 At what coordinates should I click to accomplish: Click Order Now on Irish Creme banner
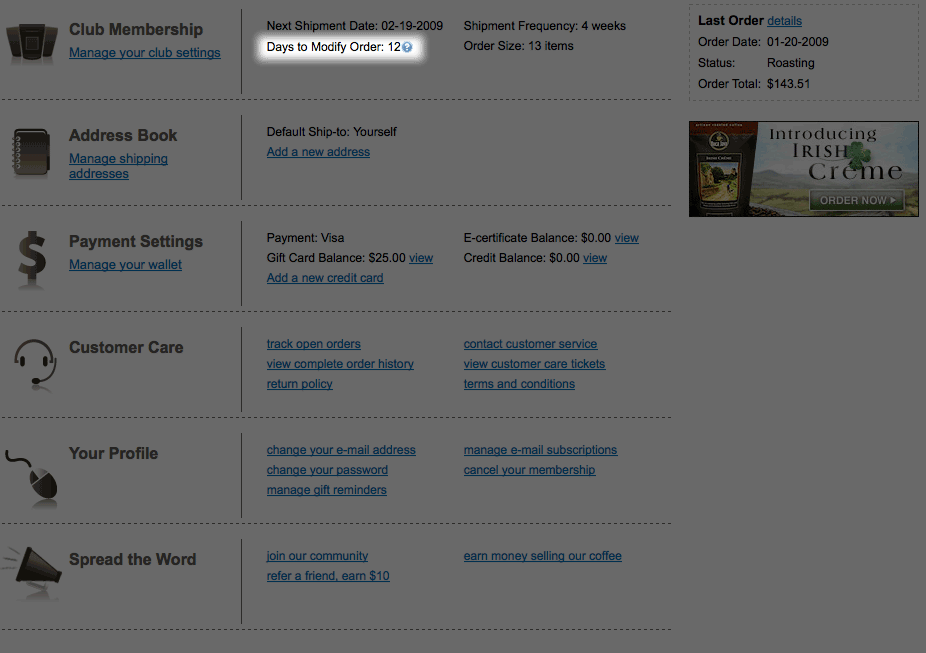pyautogui.click(x=856, y=200)
